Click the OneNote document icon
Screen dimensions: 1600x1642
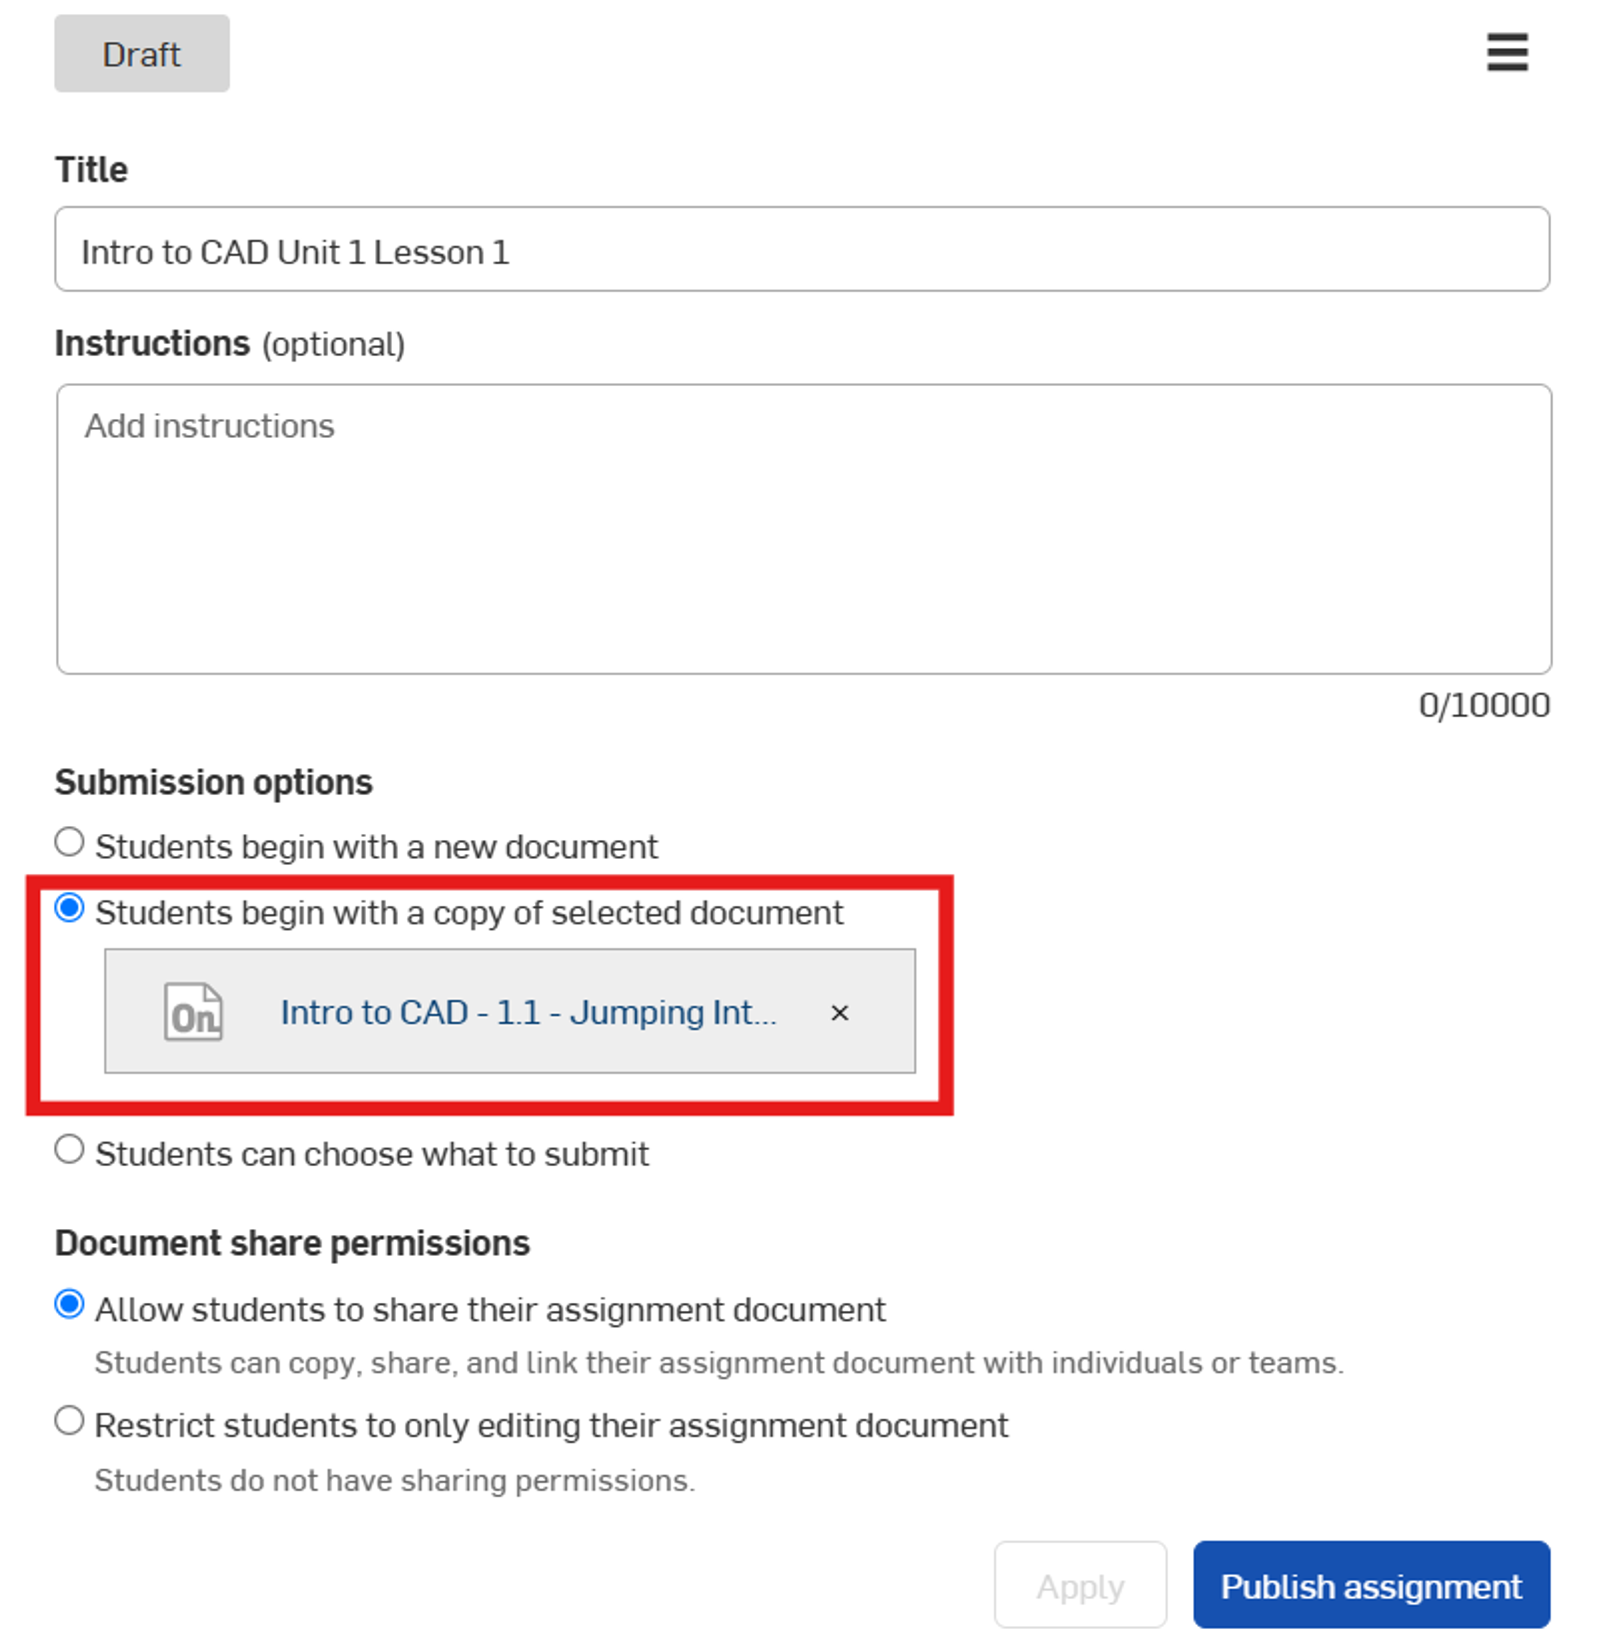(x=194, y=1012)
